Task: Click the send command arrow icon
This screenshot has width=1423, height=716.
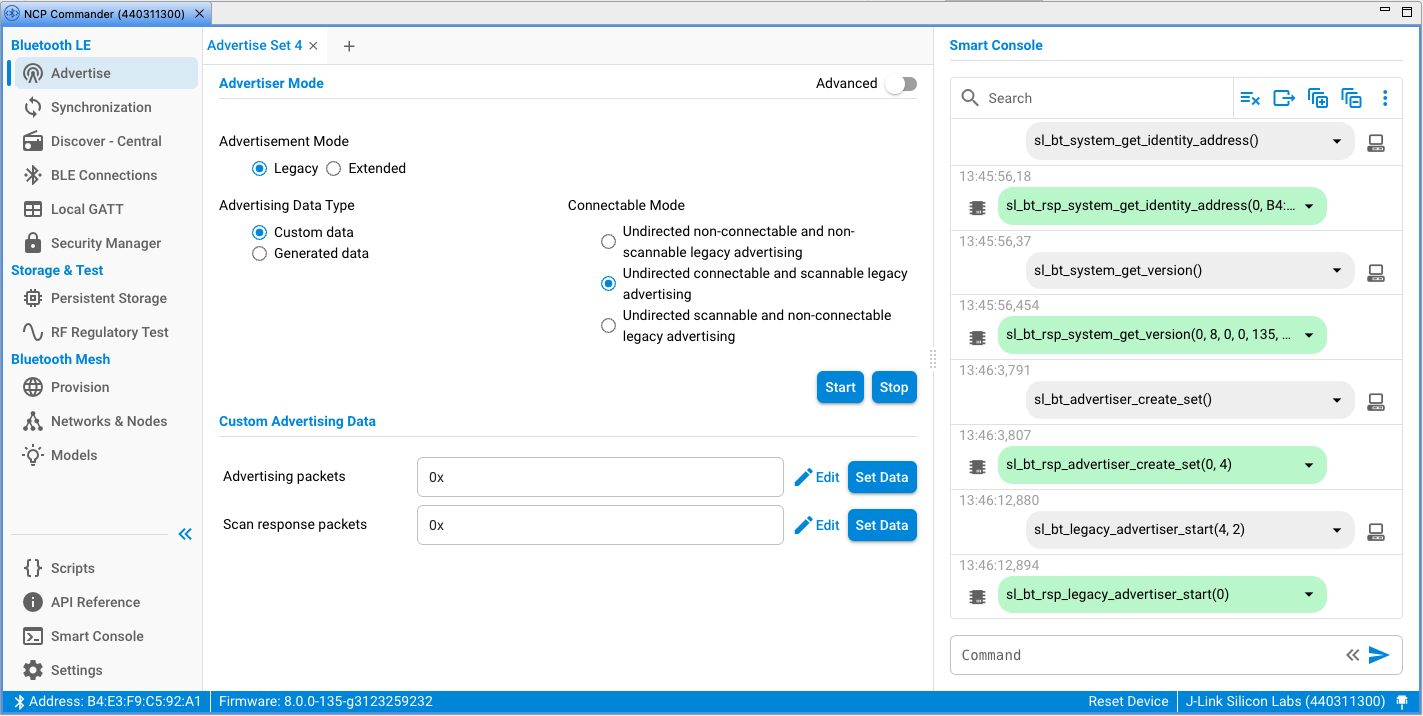Action: point(1379,655)
